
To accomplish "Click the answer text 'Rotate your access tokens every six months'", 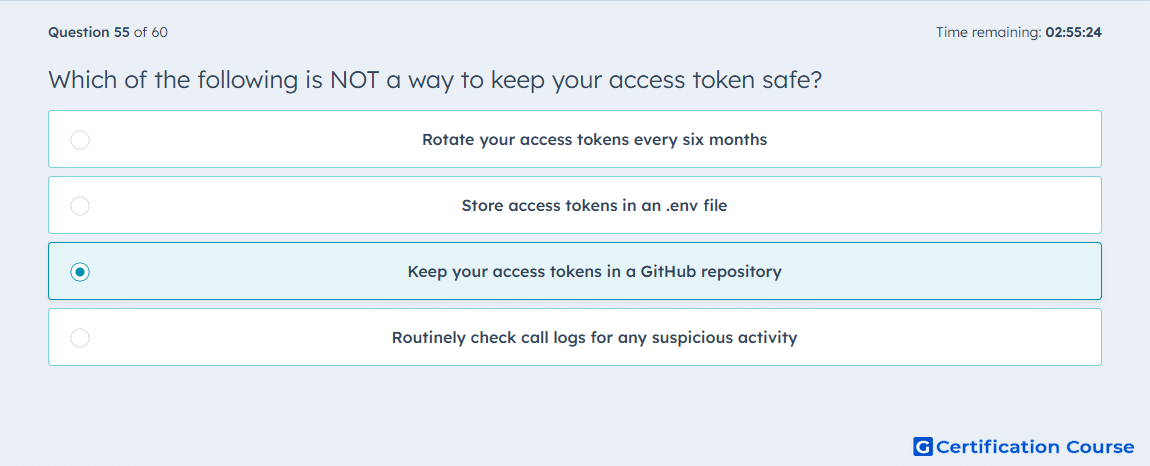I will pos(594,139).
